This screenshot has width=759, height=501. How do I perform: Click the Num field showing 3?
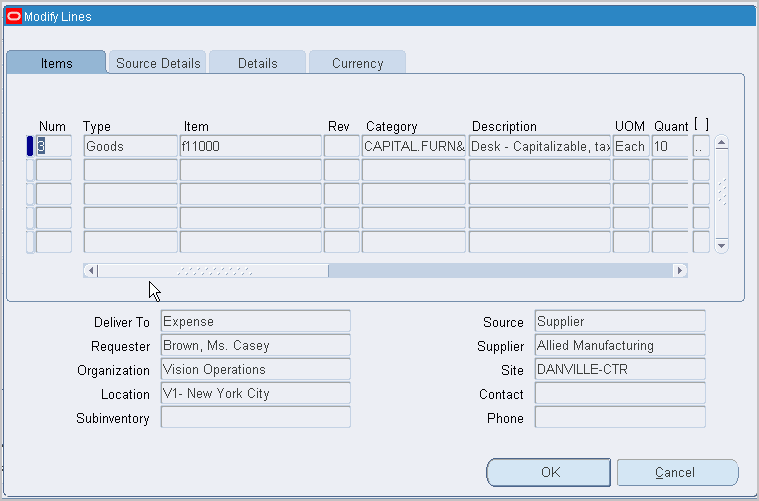click(54, 146)
